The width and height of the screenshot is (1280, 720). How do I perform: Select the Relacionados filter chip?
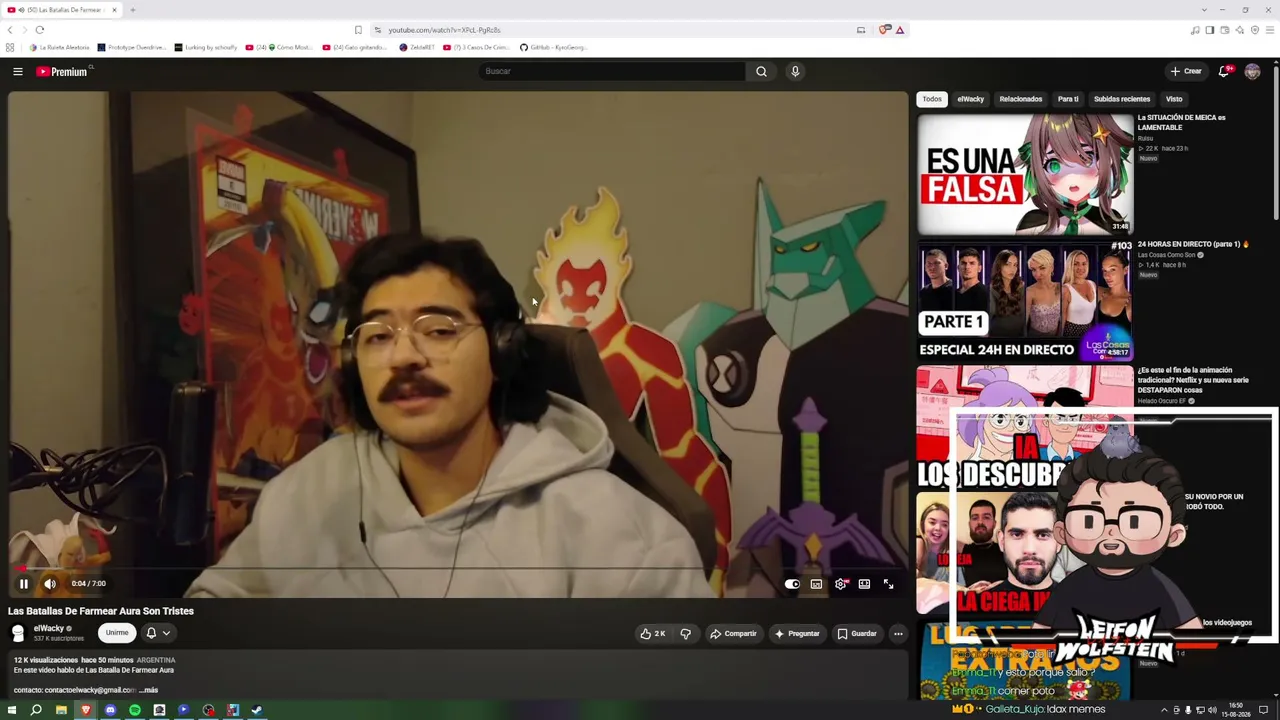[1021, 99]
